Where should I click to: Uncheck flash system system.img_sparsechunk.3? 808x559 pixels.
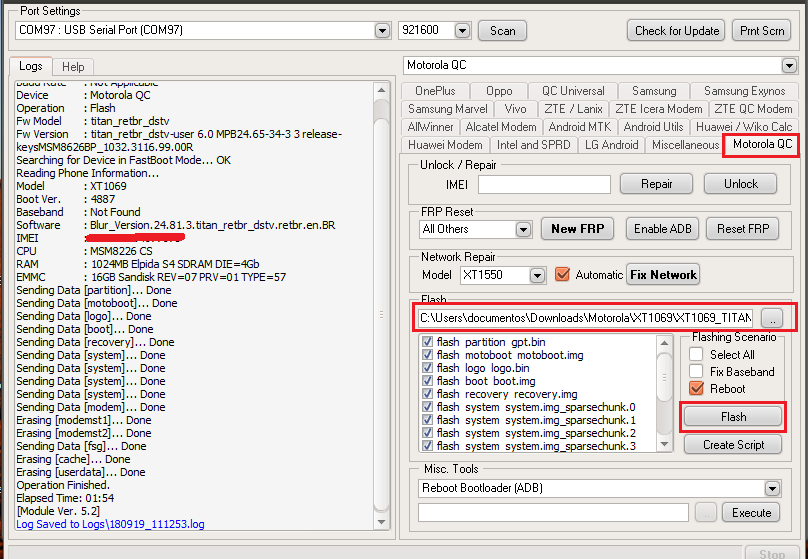tap(427, 446)
